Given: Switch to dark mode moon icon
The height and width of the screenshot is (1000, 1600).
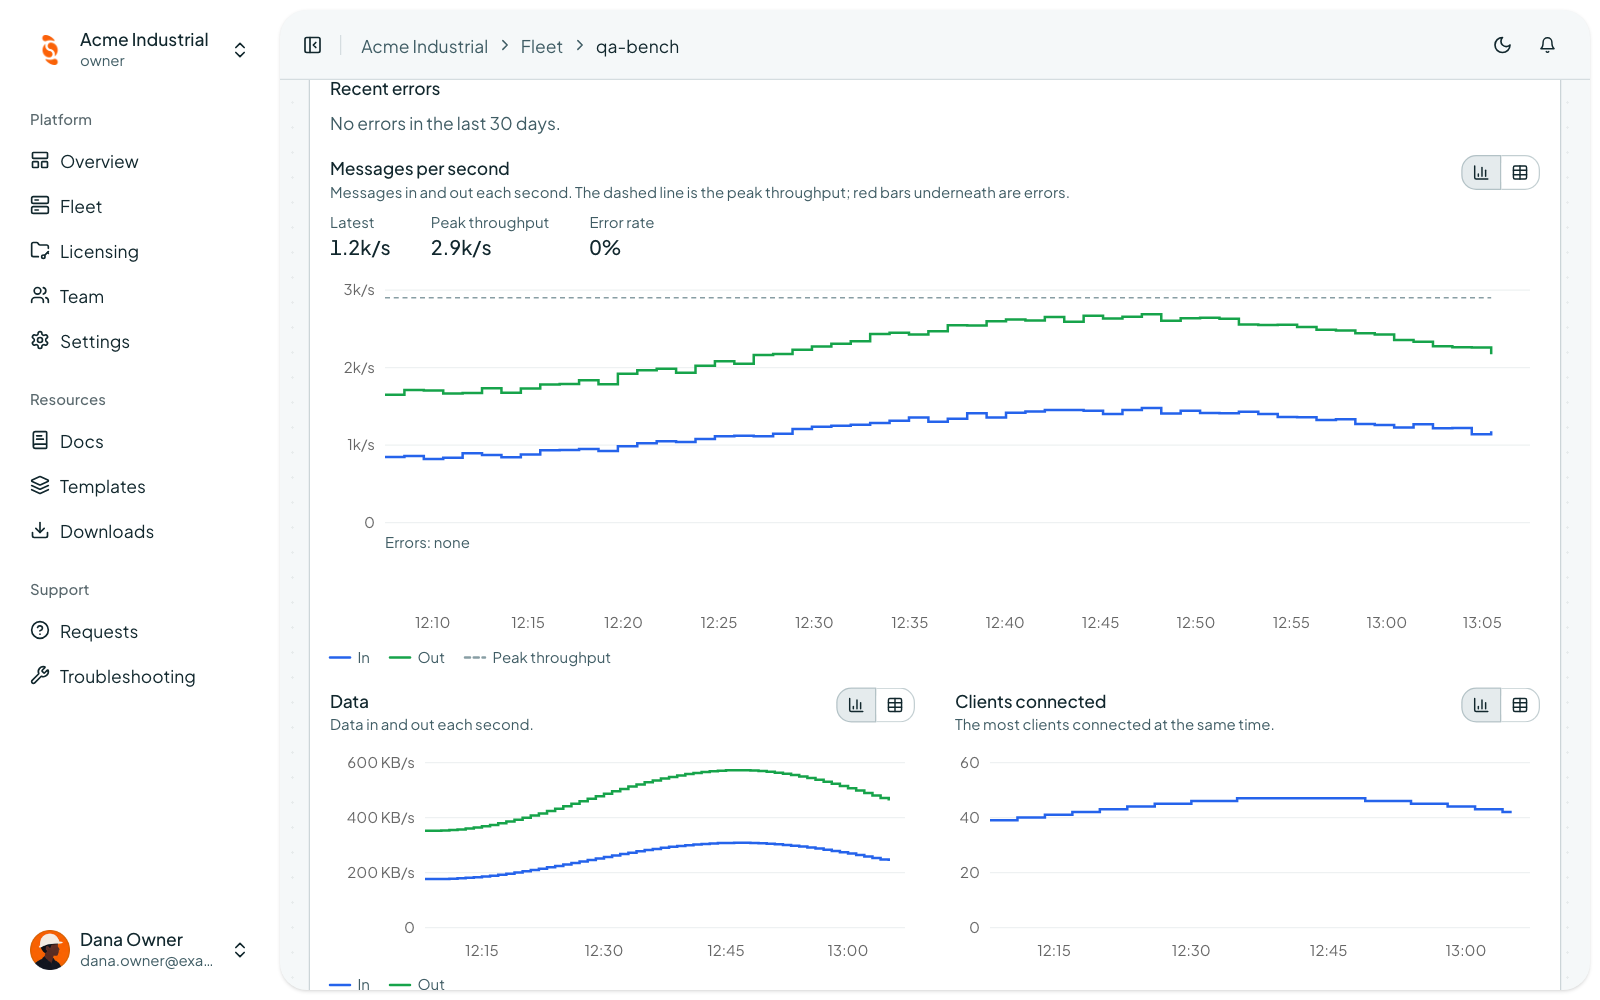Looking at the screenshot, I should click(x=1502, y=45).
